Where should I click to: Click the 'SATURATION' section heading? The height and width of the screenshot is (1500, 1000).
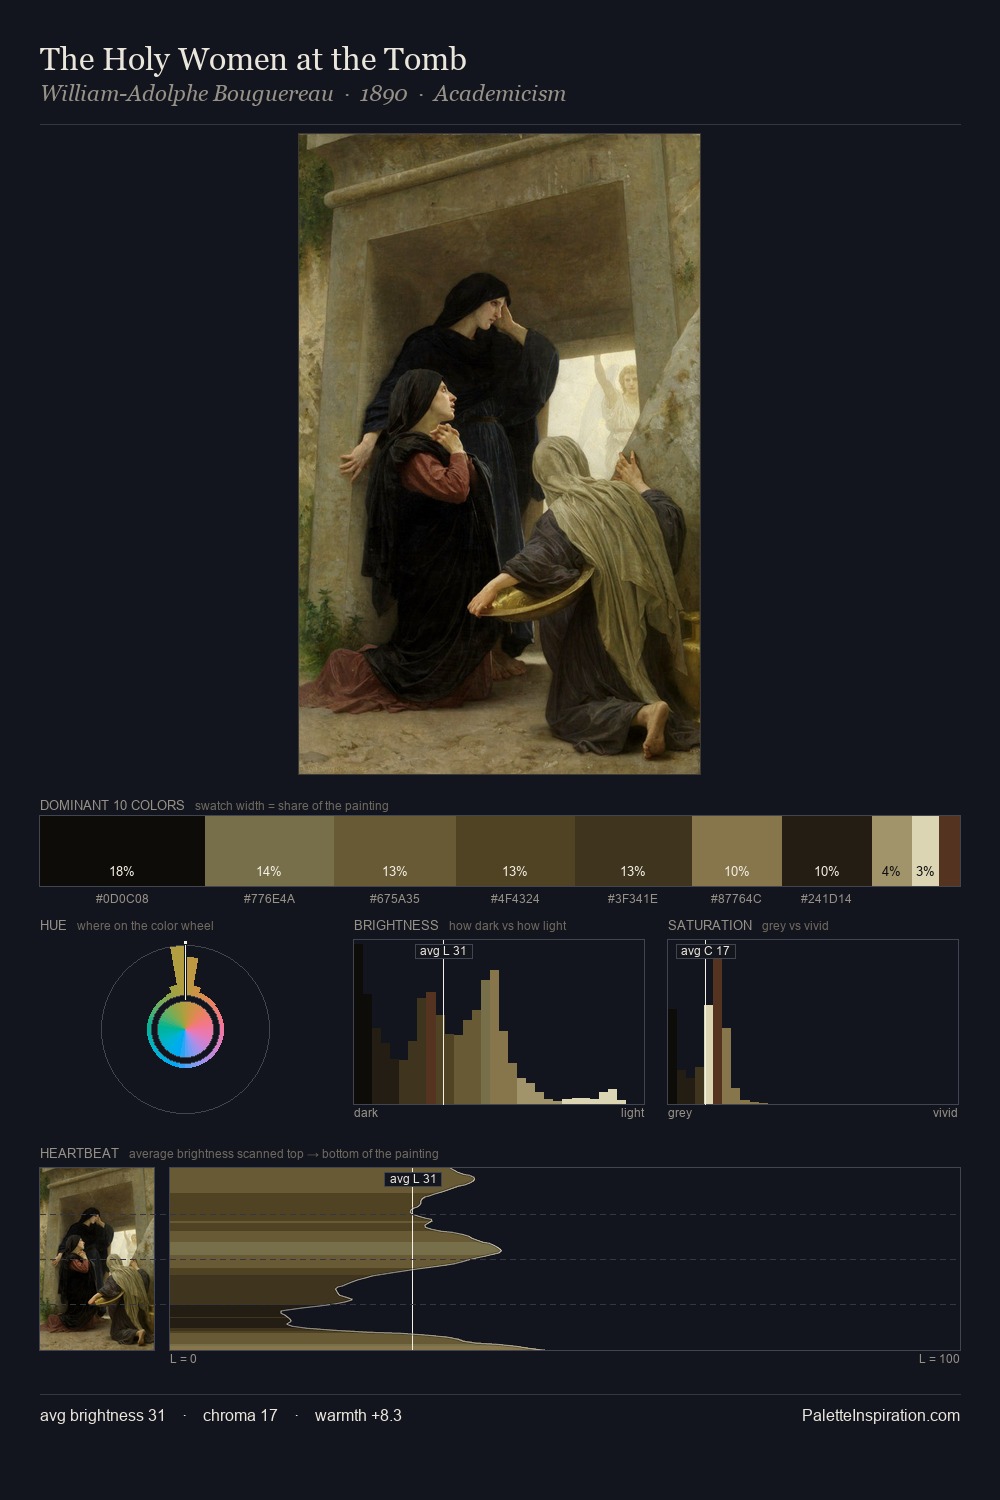pos(710,925)
